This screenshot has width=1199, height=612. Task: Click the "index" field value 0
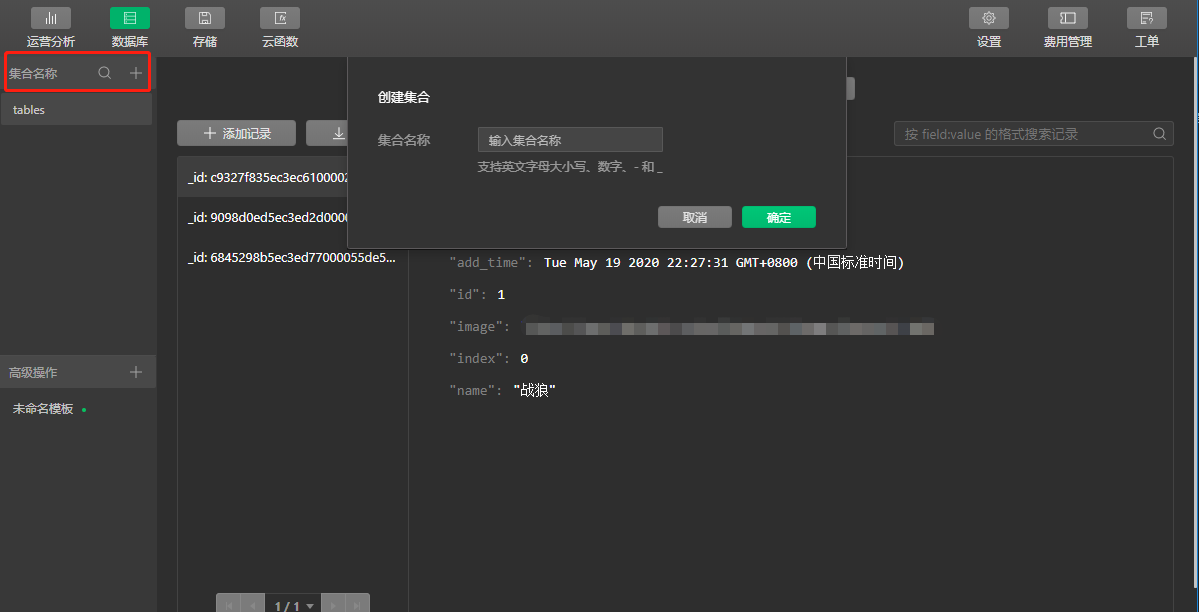tap(524, 358)
